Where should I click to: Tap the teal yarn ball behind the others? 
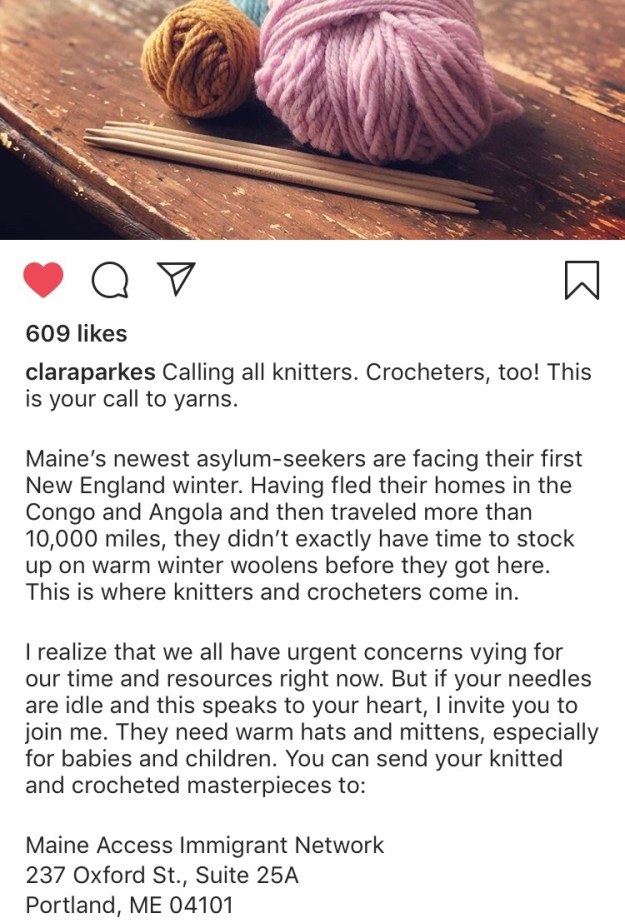tap(252, 10)
